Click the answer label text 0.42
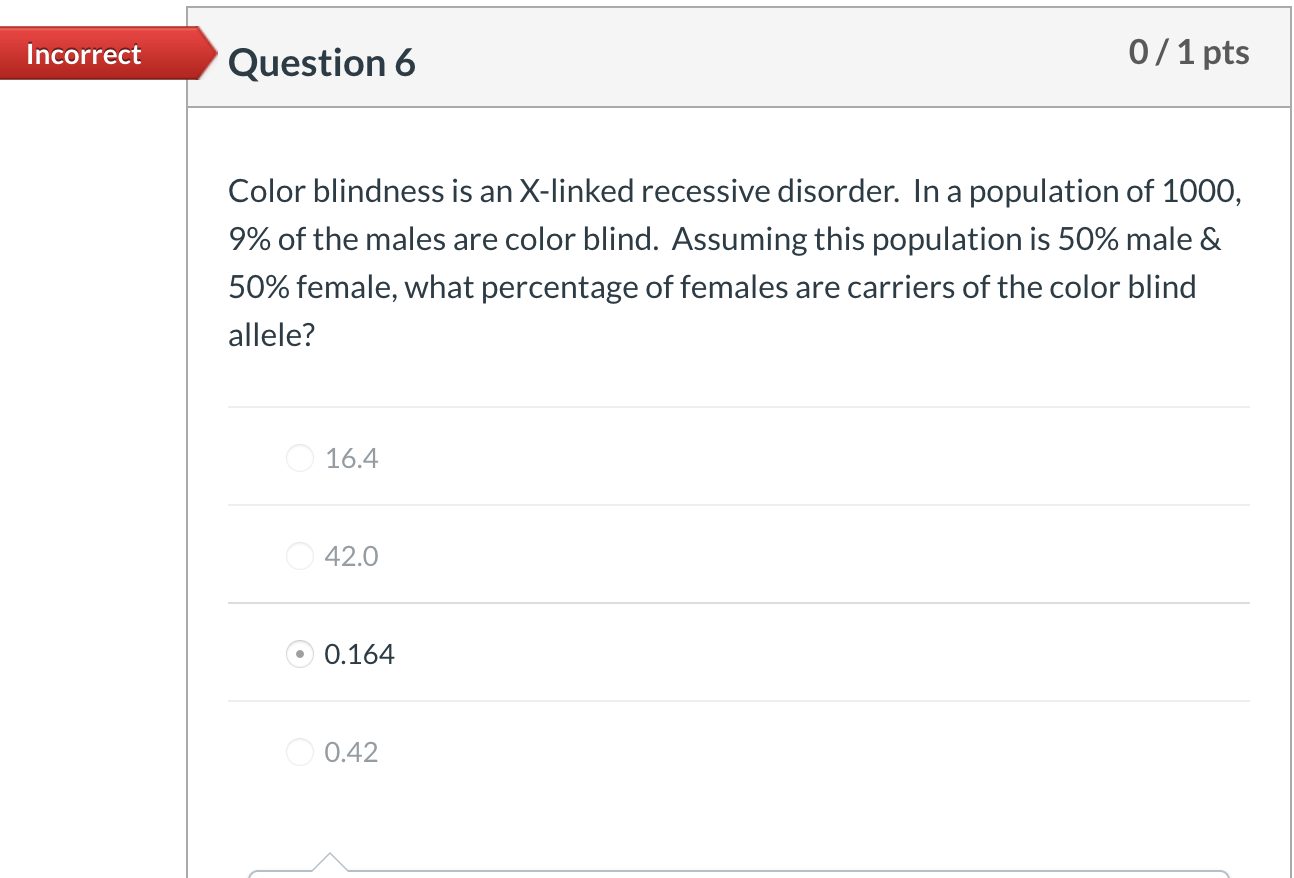Image resolution: width=1294 pixels, height=878 pixels. (350, 752)
